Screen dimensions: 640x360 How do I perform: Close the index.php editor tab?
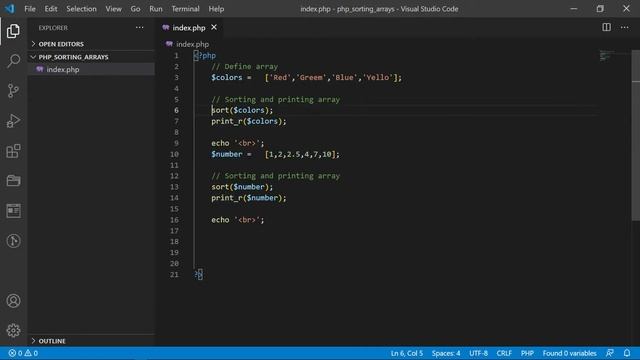pyautogui.click(x=214, y=27)
